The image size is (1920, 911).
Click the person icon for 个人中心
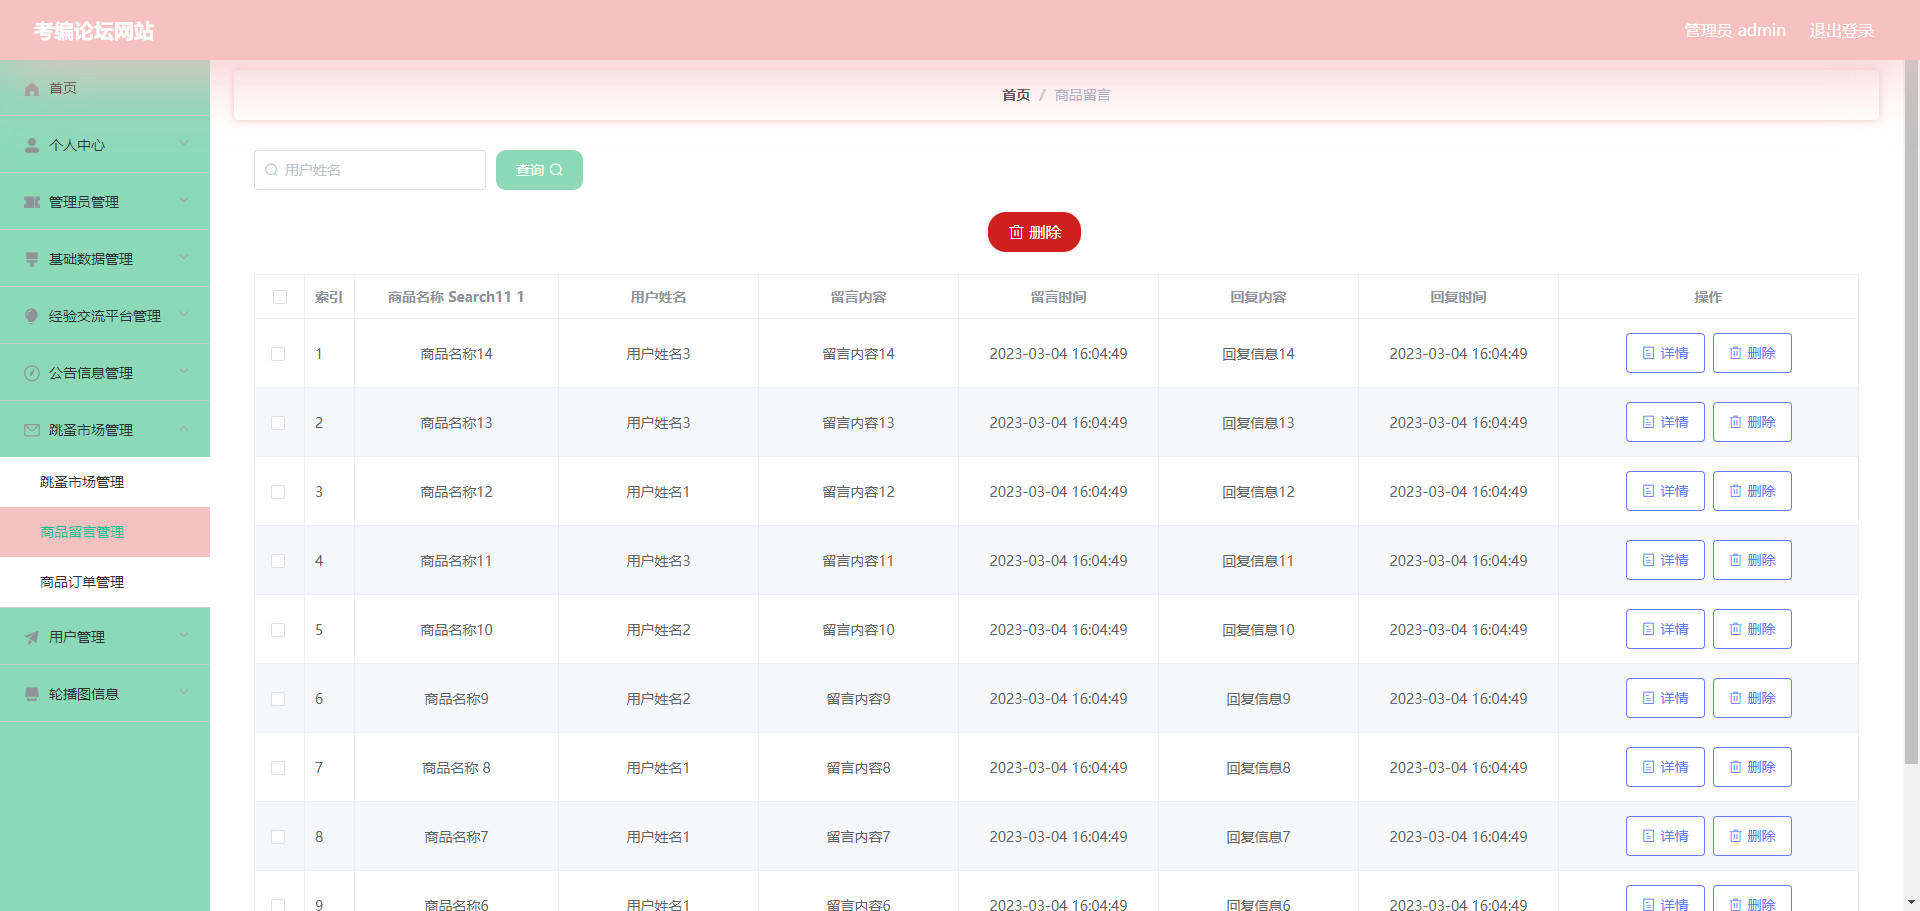click(32, 146)
